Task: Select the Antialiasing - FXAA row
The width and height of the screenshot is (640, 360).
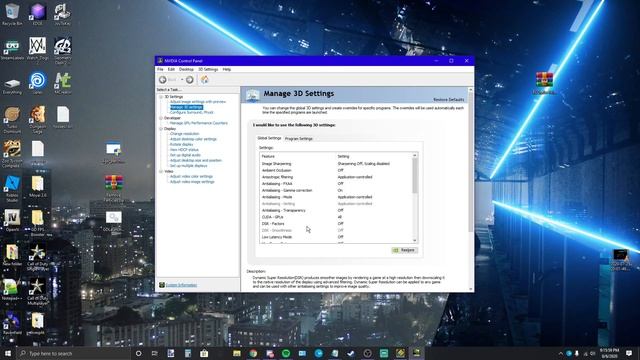Action: (336, 184)
